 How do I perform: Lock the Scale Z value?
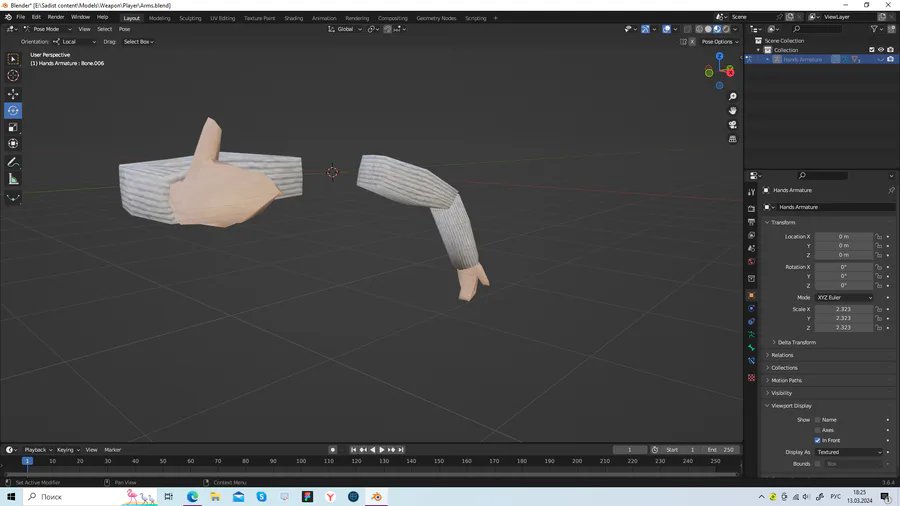pyautogui.click(x=879, y=328)
